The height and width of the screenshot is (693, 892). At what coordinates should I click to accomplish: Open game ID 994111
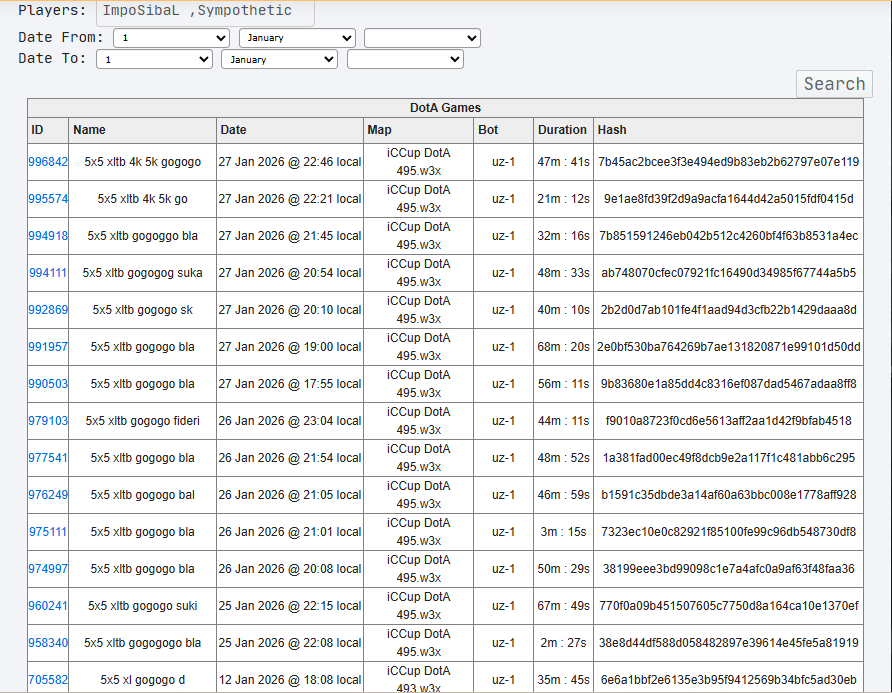[48, 273]
